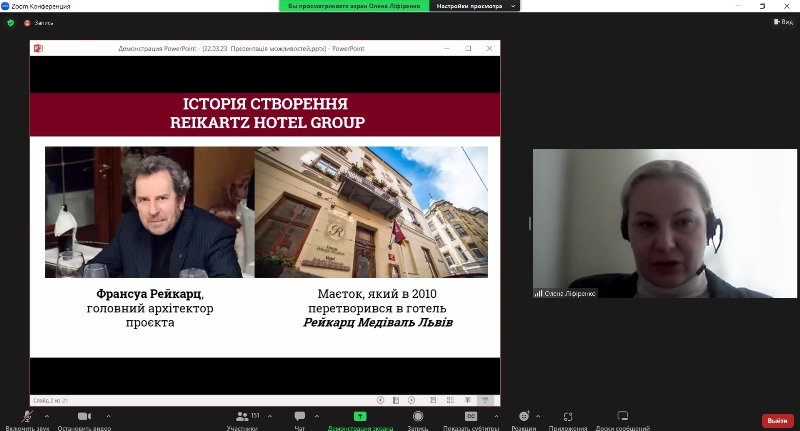Click the photo of Франсуа Рейкарц

tap(149, 212)
